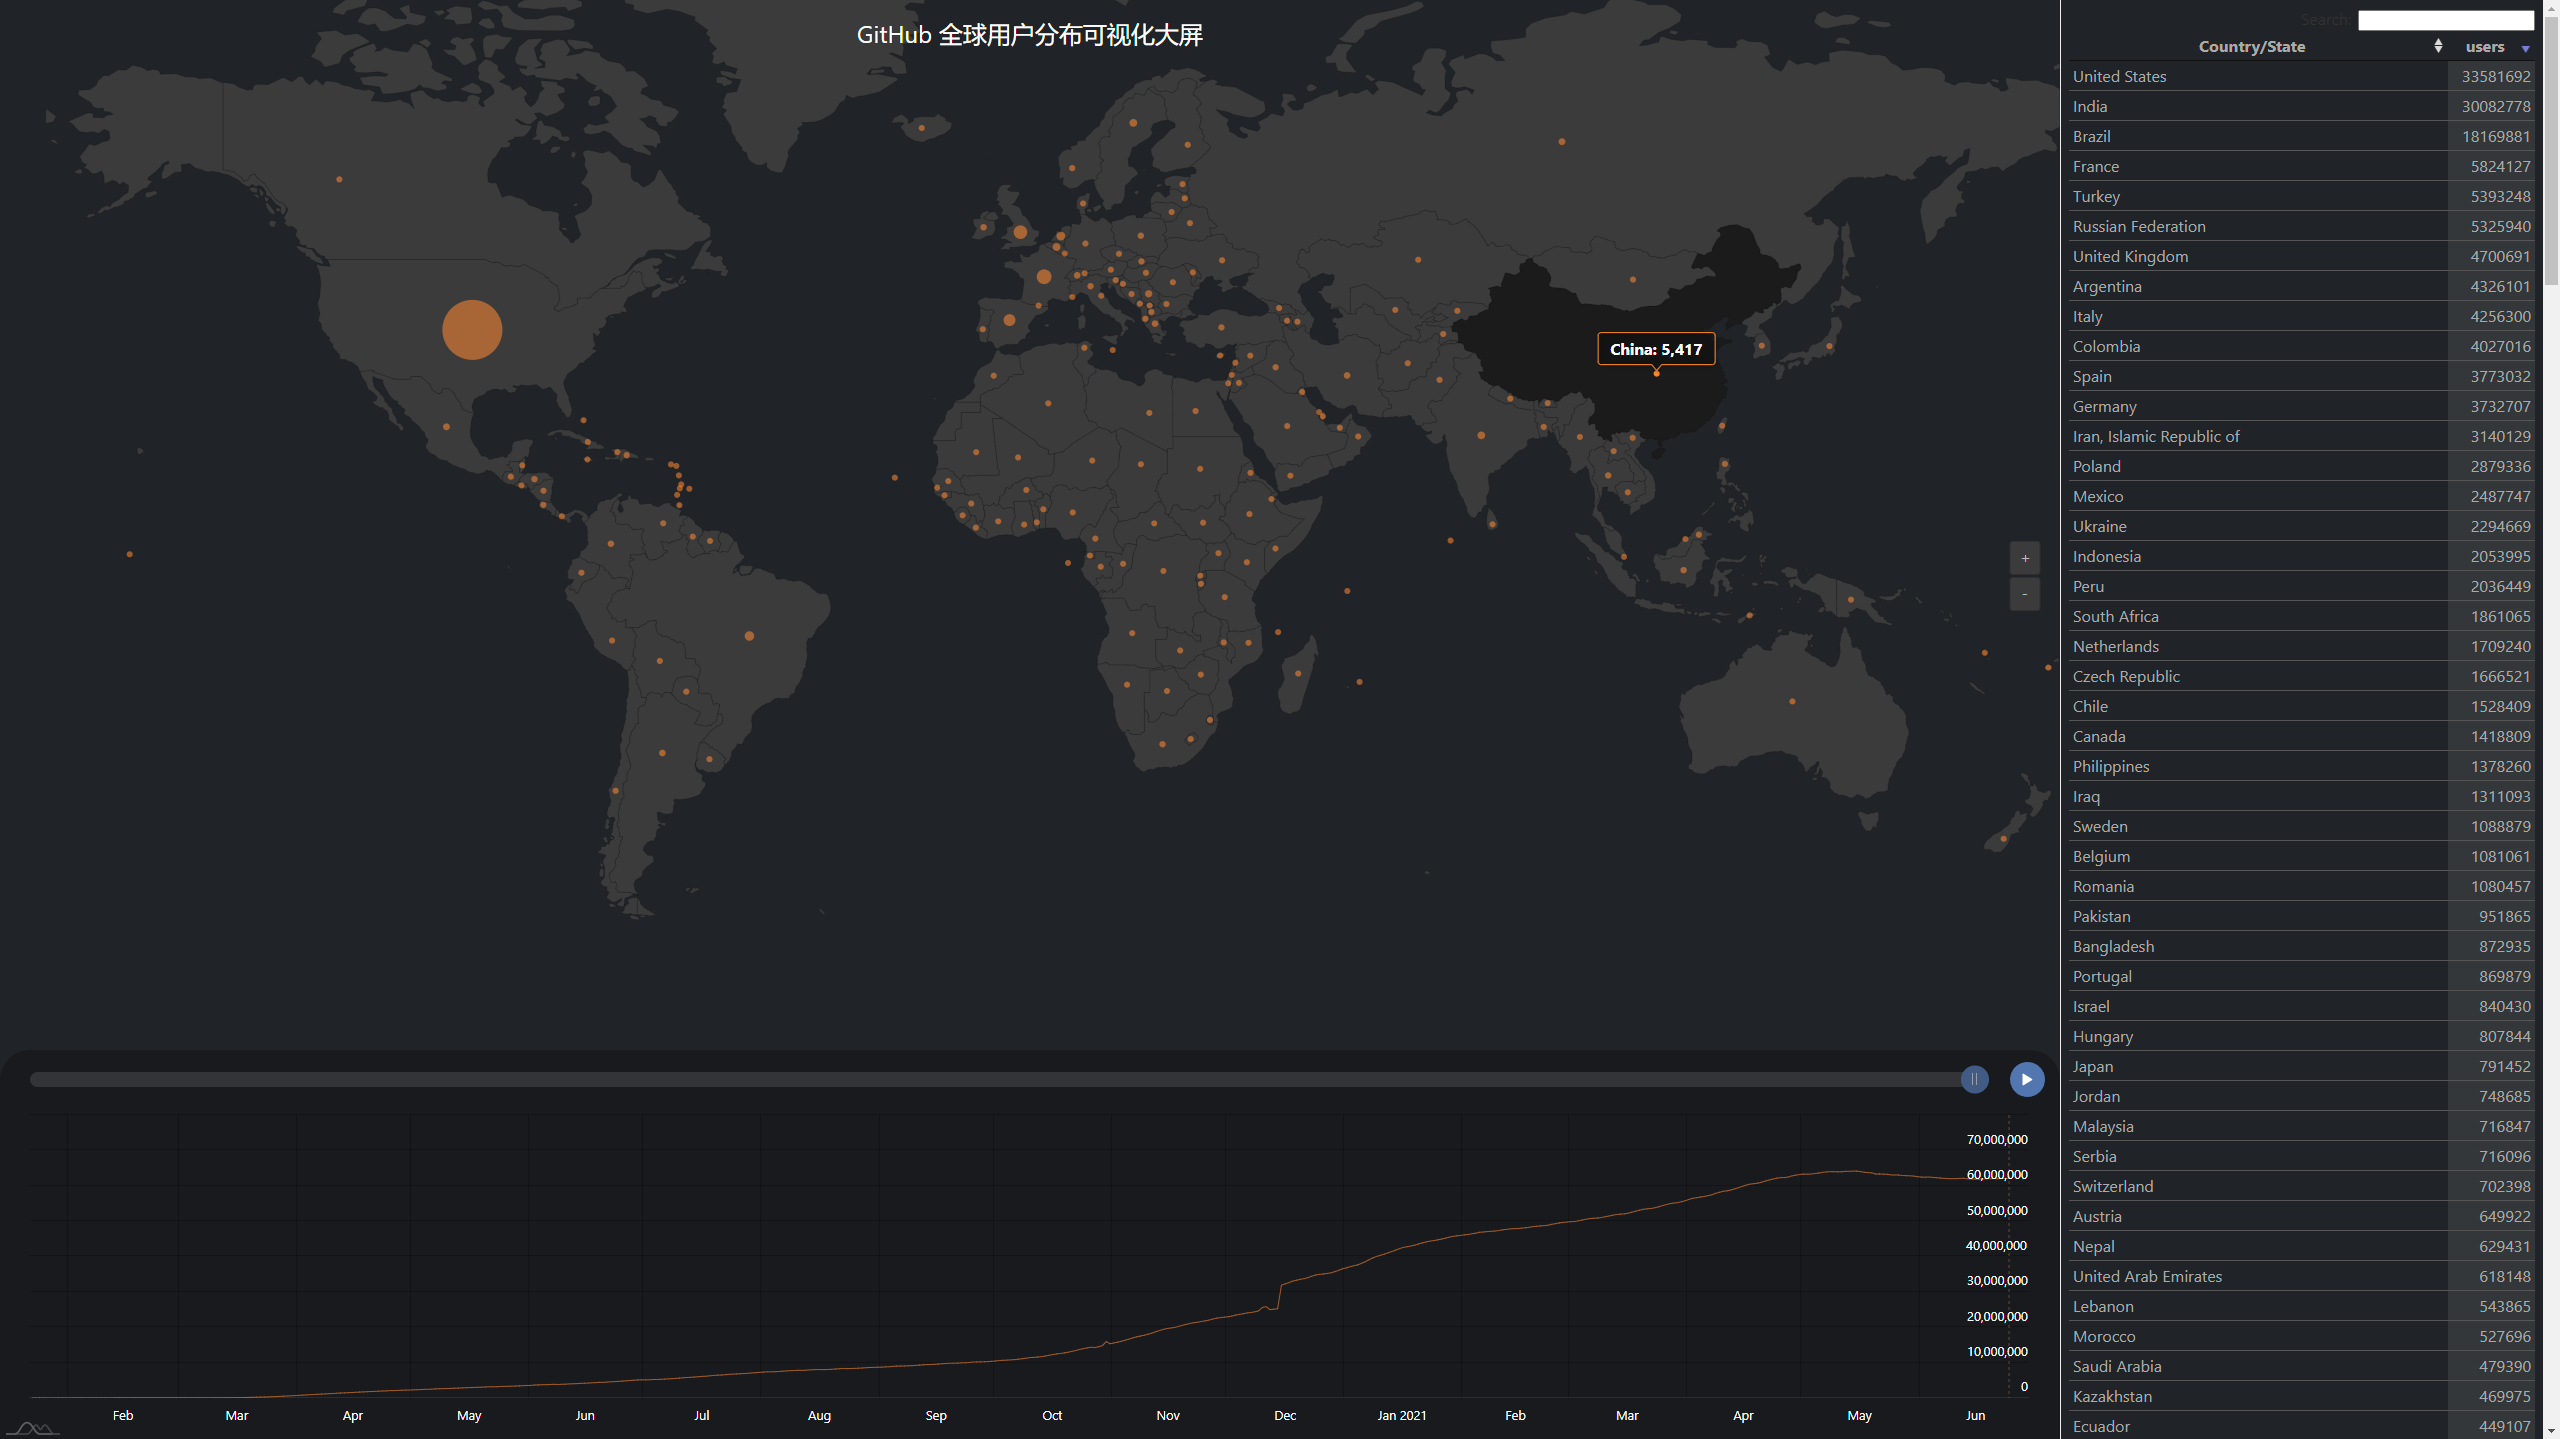2560x1439 pixels.
Task: Click the 60,000,000 axis label on chart
Action: tap(1996, 1174)
